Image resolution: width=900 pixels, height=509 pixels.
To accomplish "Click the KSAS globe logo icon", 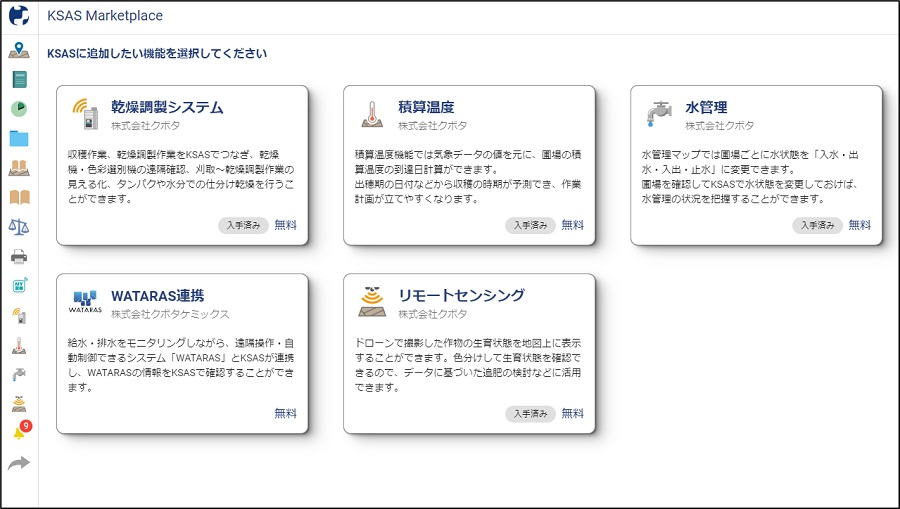I will pyautogui.click(x=19, y=16).
